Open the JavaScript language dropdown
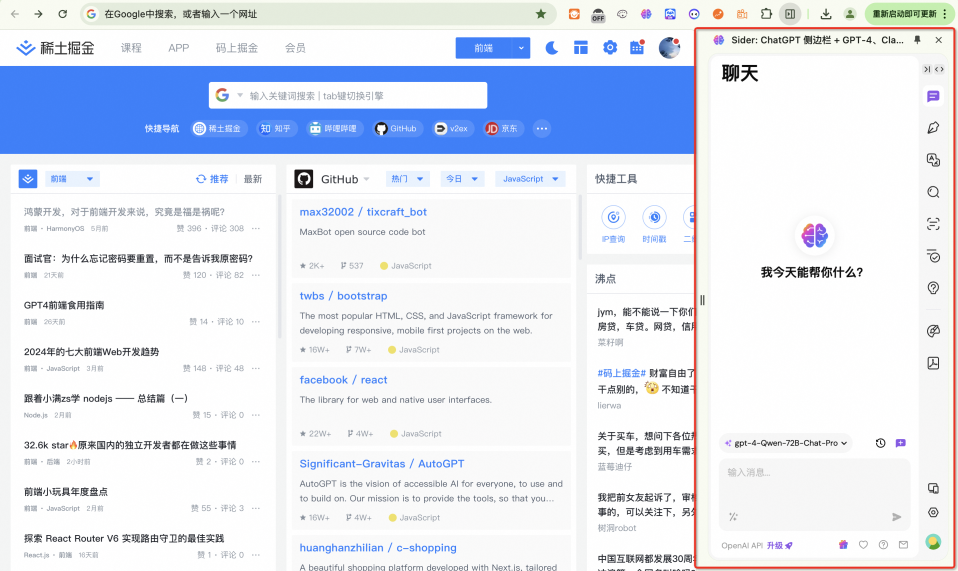This screenshot has height=571, width=958. (x=530, y=179)
